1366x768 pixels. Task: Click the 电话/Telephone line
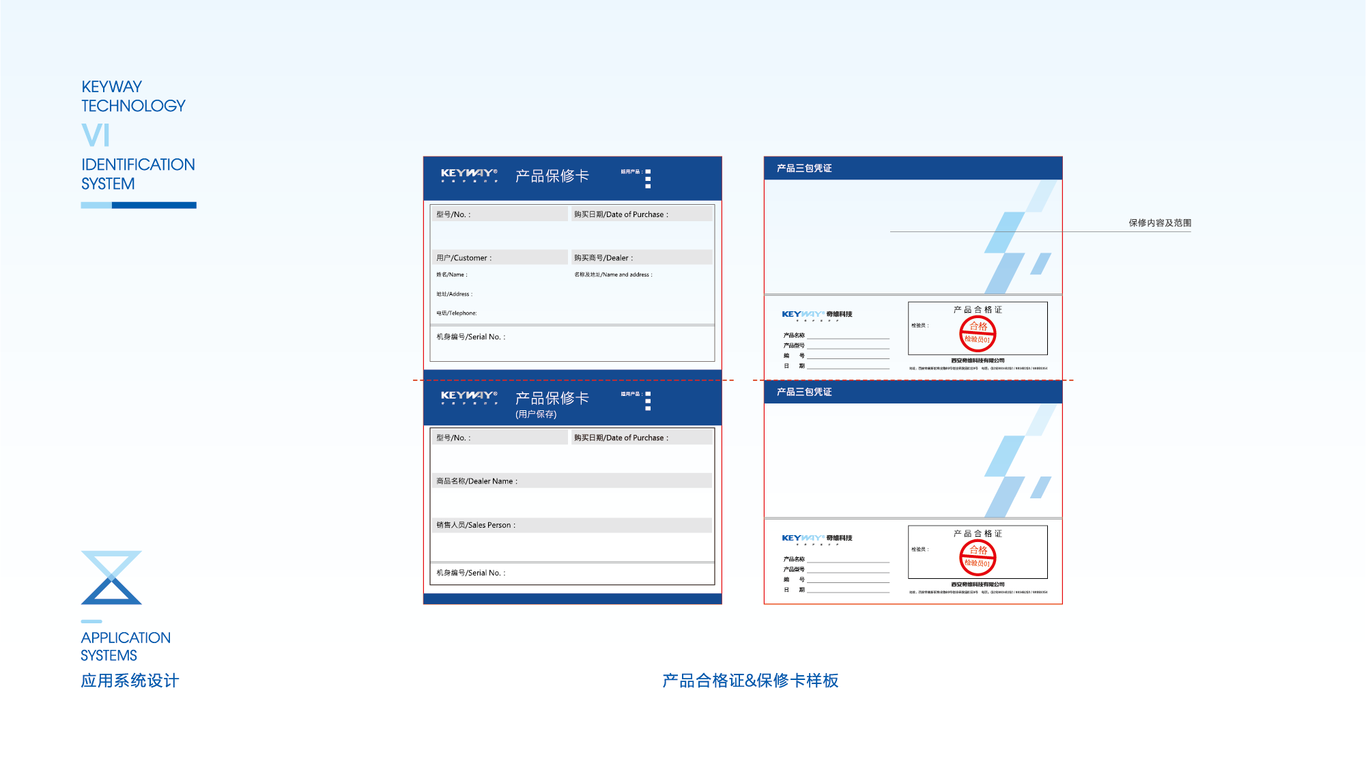click(x=457, y=313)
